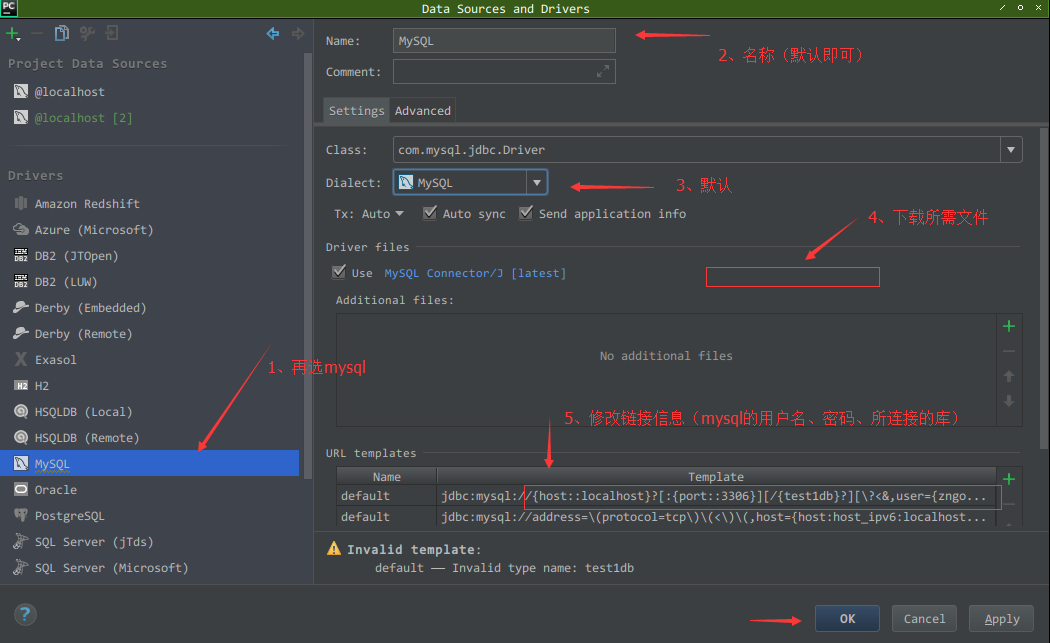
Task: Switch to the Advanced tab
Action: (x=423, y=111)
